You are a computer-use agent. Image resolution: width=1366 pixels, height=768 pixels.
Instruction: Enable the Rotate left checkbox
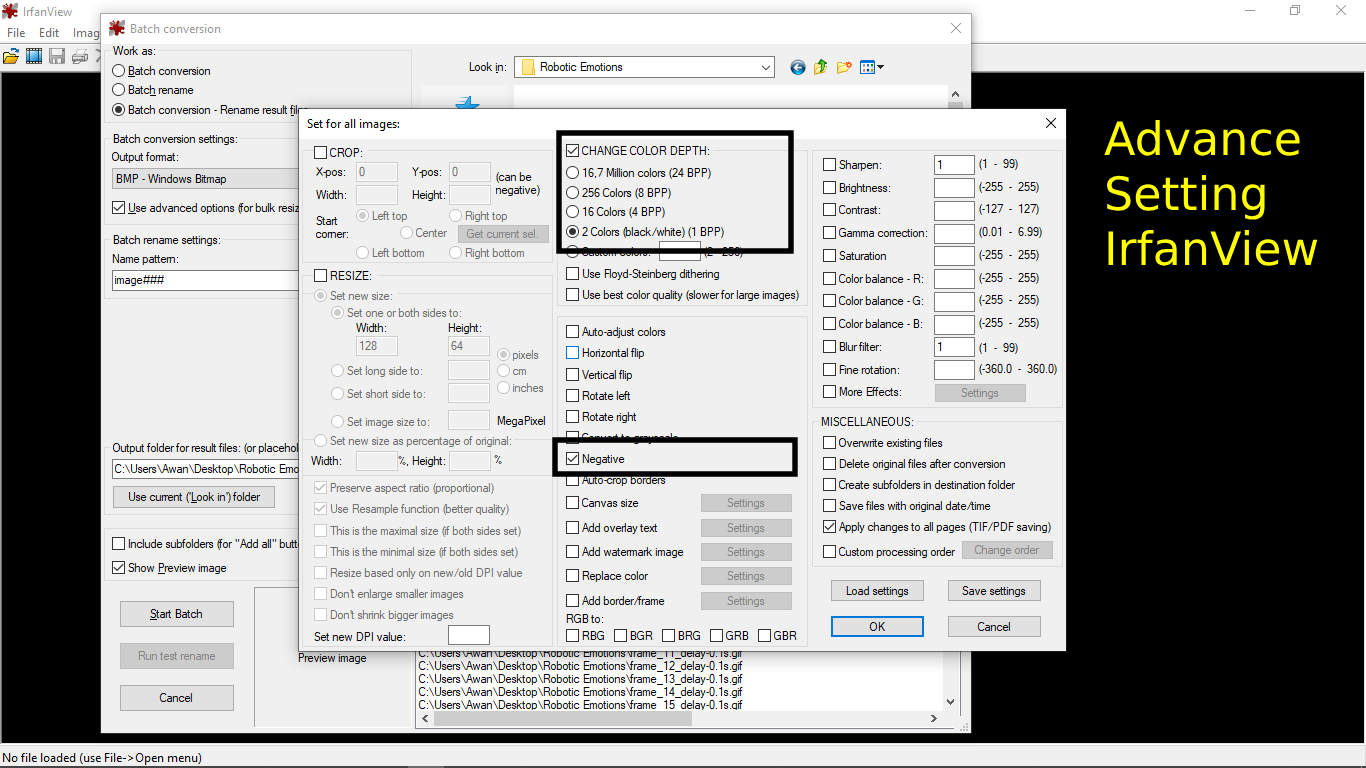point(572,396)
